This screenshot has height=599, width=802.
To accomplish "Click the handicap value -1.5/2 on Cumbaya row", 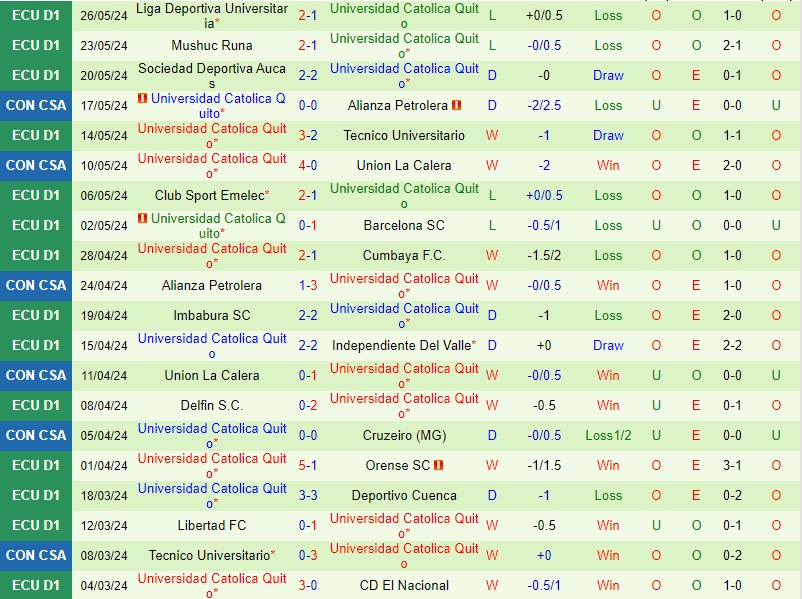I will coord(544,255).
